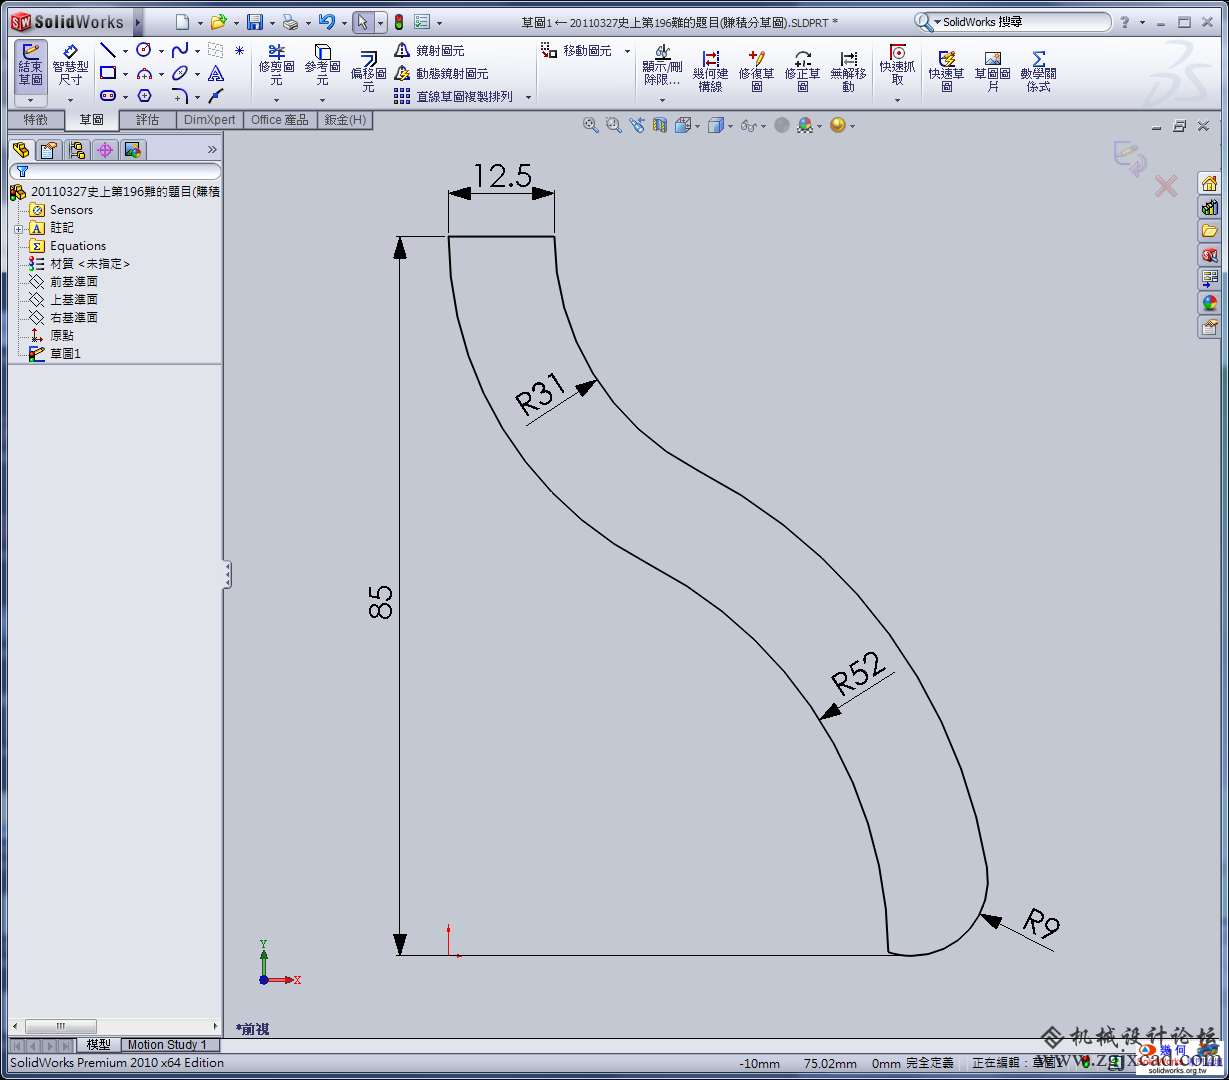Screen dimensions: 1229x1080
Task: Switch to the 模型 model bottom tab
Action: coord(98,1045)
